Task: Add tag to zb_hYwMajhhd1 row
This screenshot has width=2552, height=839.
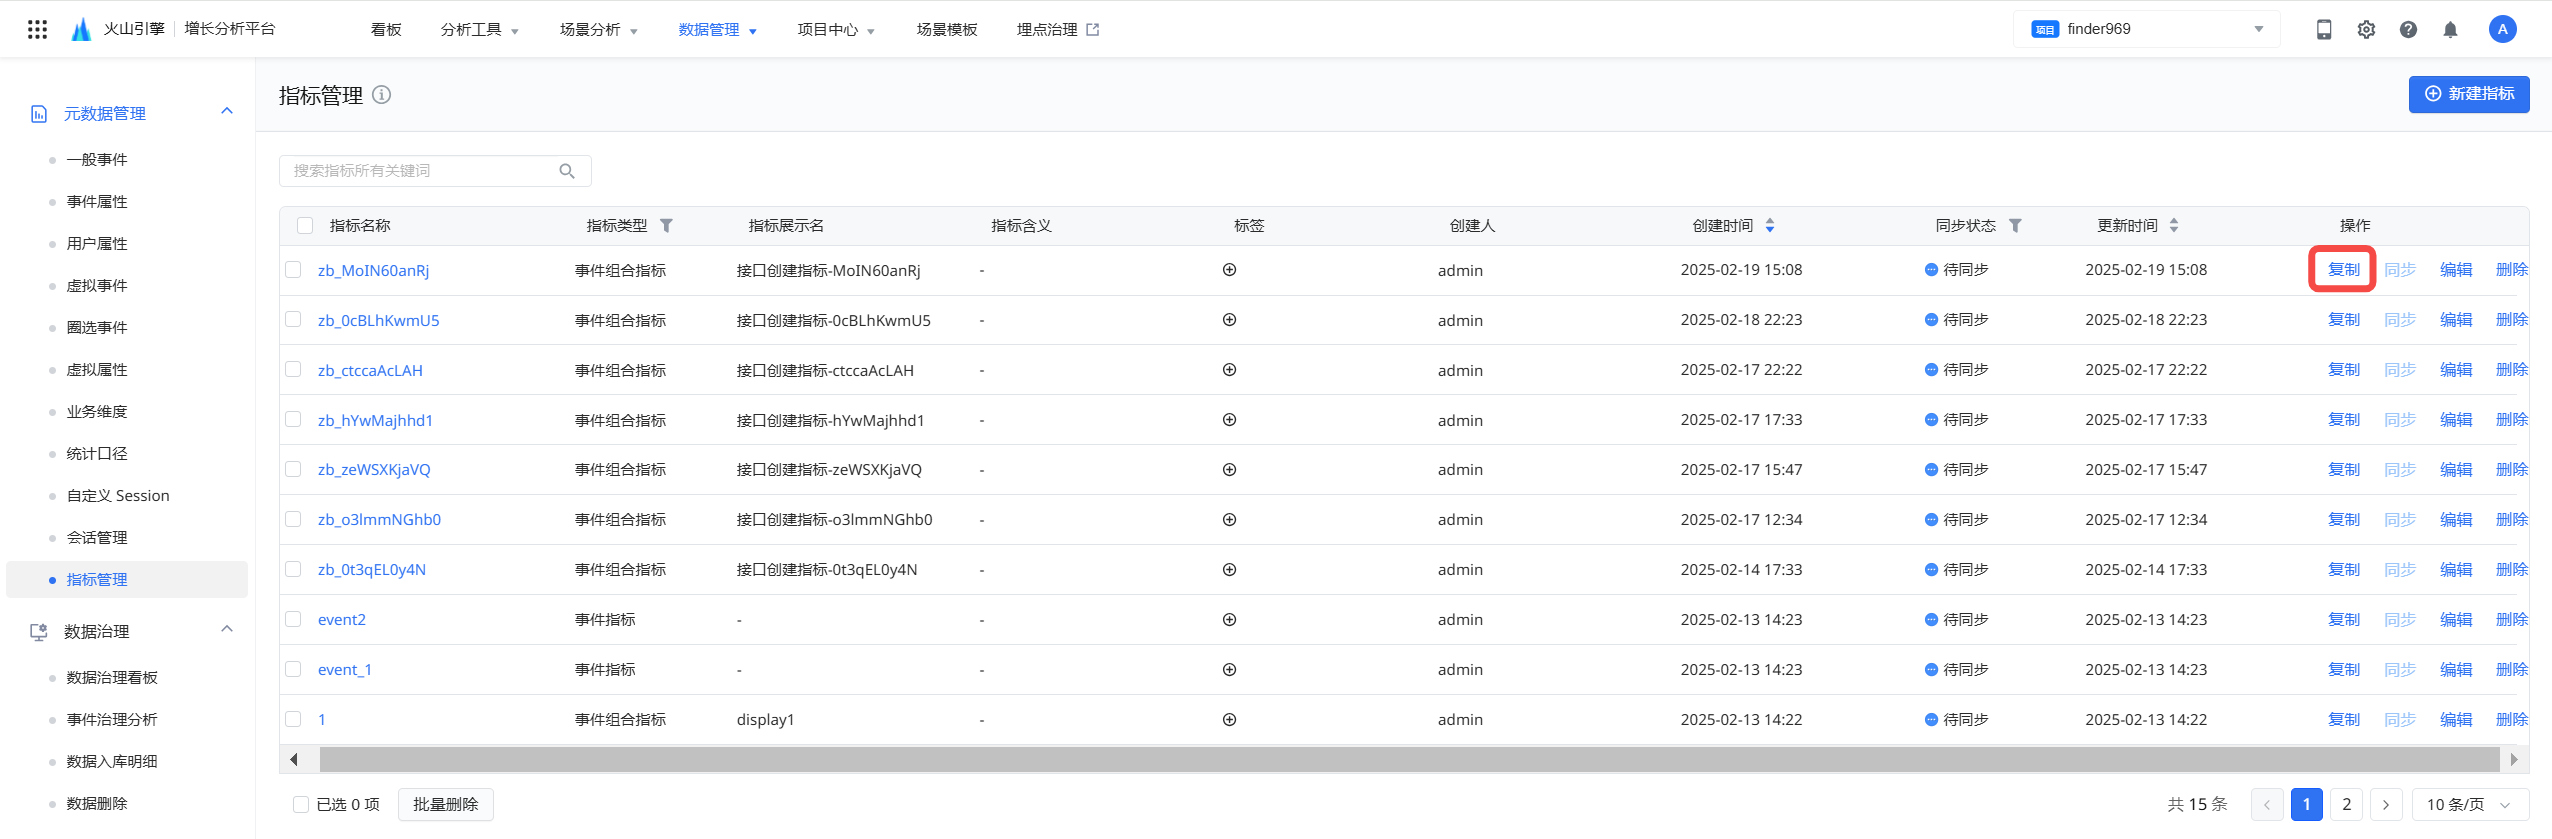Action: 1230,420
